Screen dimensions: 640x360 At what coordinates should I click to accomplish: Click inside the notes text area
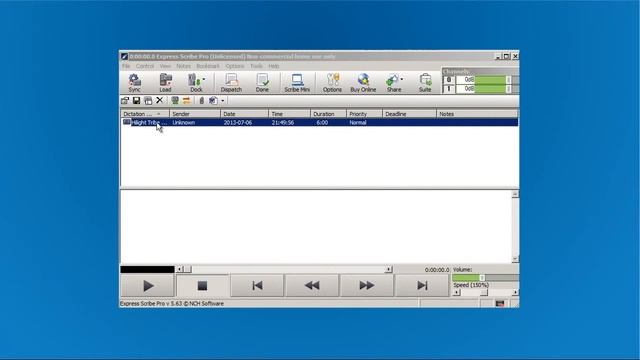[316, 227]
